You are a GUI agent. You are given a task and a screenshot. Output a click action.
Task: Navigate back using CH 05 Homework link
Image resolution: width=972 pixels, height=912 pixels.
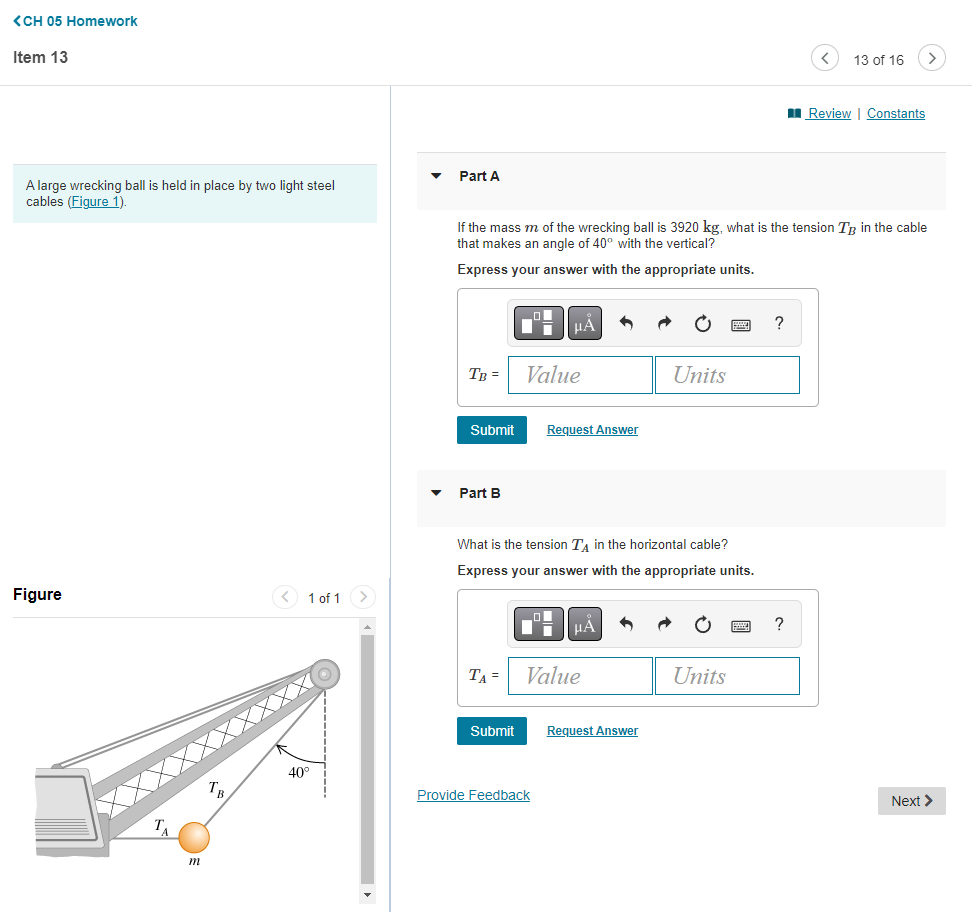point(75,20)
